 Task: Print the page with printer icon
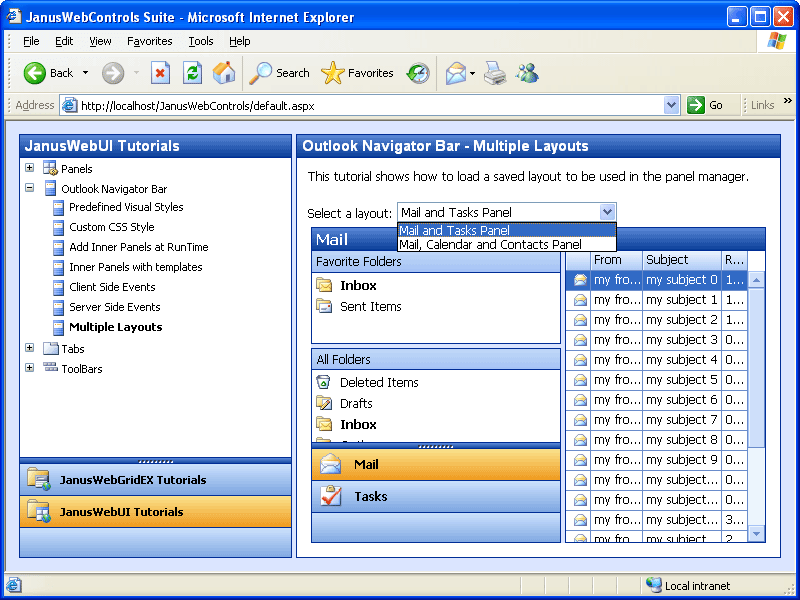click(495, 73)
